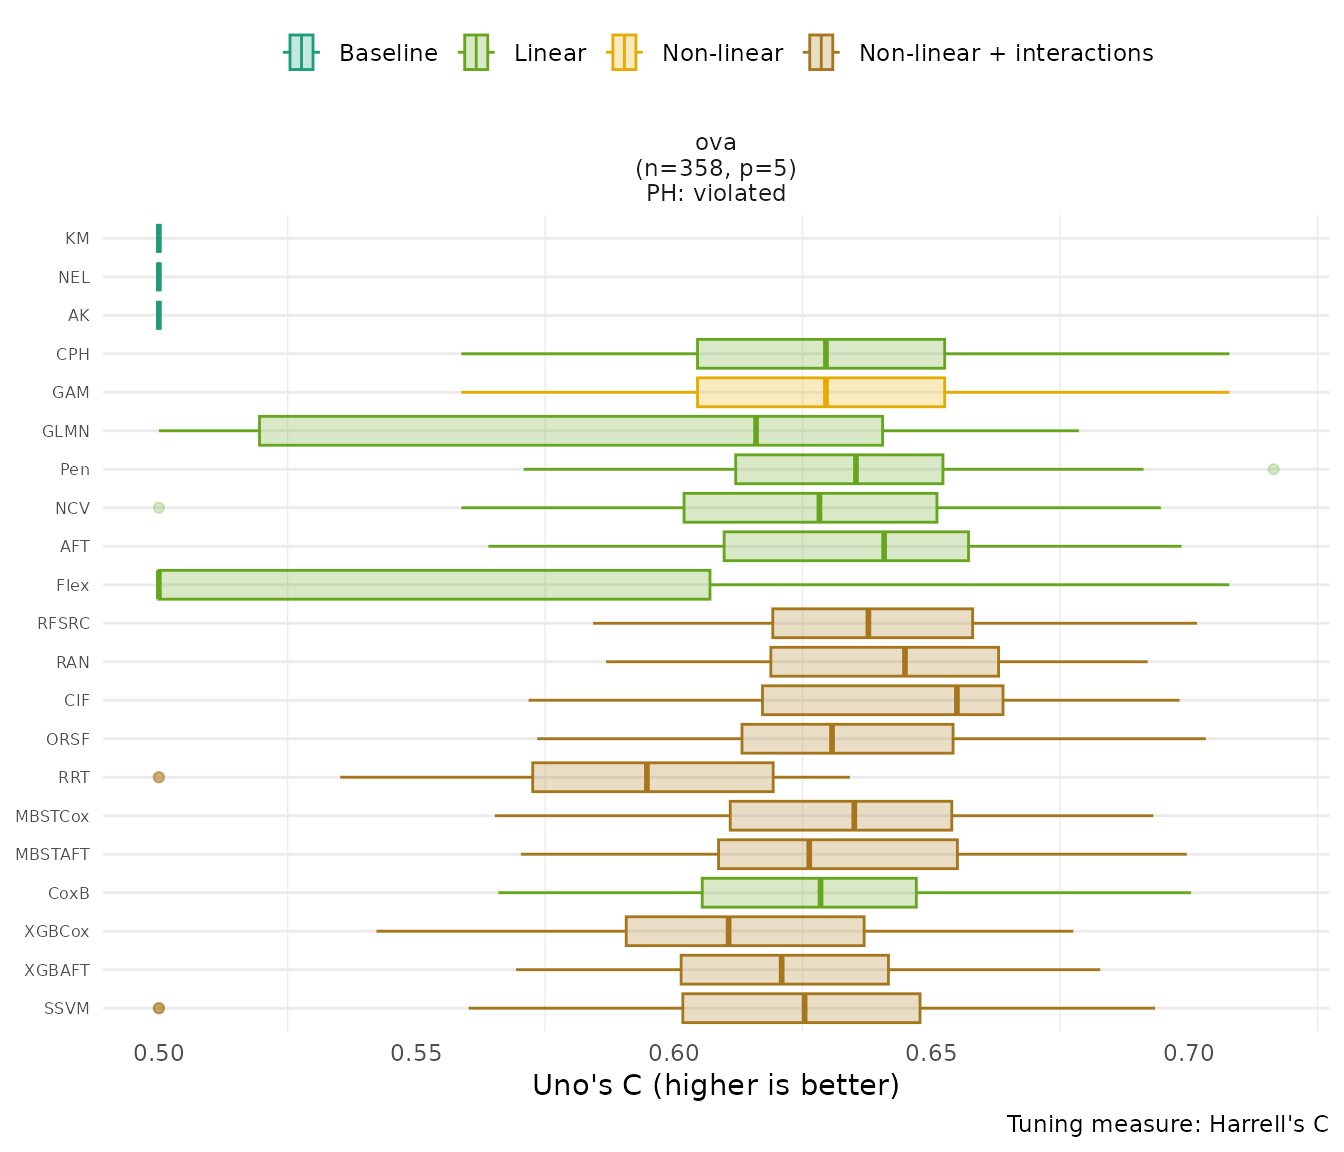Select the SSVM outlier dot

point(158,1008)
